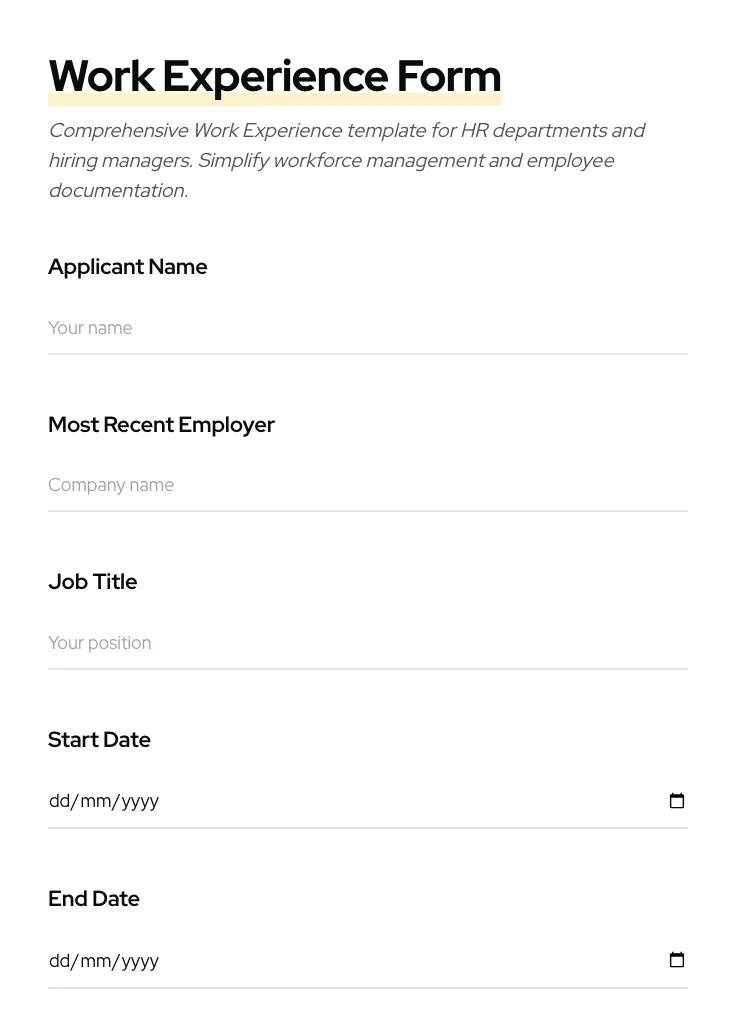
Task: Open the Start Date calendar picker
Action: [677, 801]
